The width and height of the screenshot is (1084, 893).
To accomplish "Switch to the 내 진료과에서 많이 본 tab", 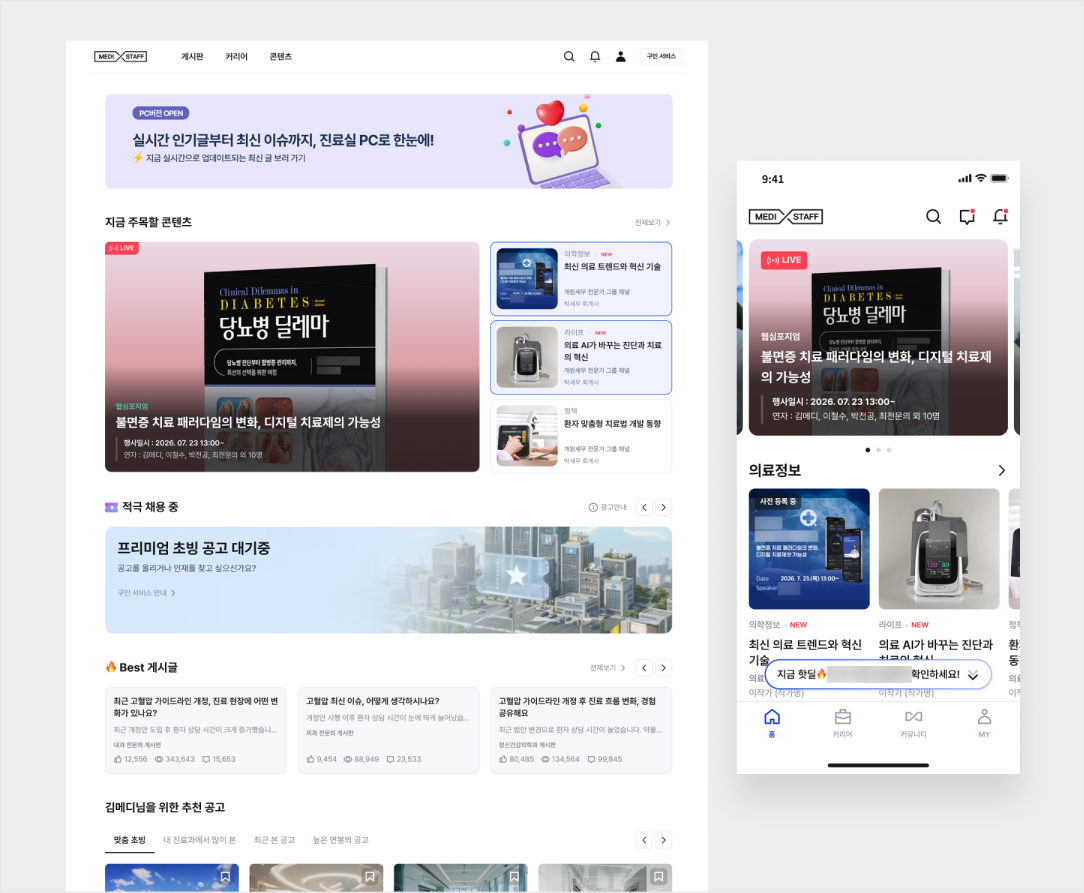I will pos(199,840).
